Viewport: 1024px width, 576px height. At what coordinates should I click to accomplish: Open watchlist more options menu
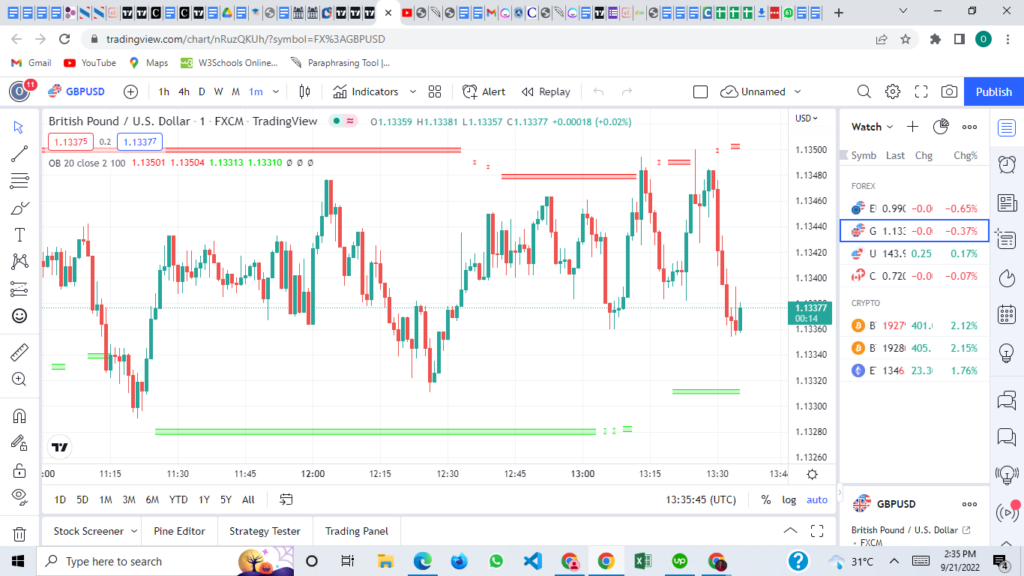[x=969, y=127]
